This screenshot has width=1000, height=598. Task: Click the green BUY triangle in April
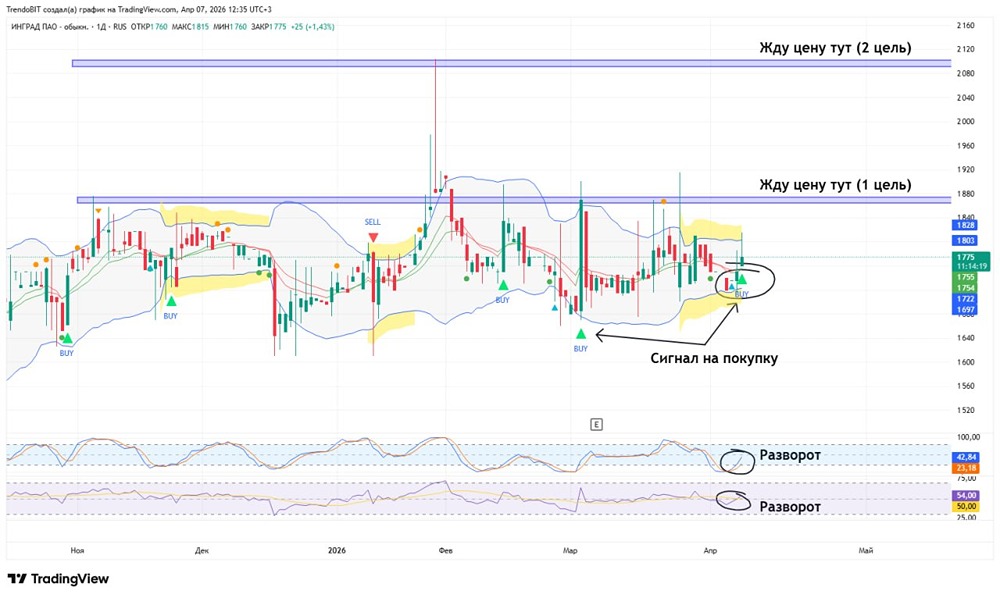click(x=742, y=279)
